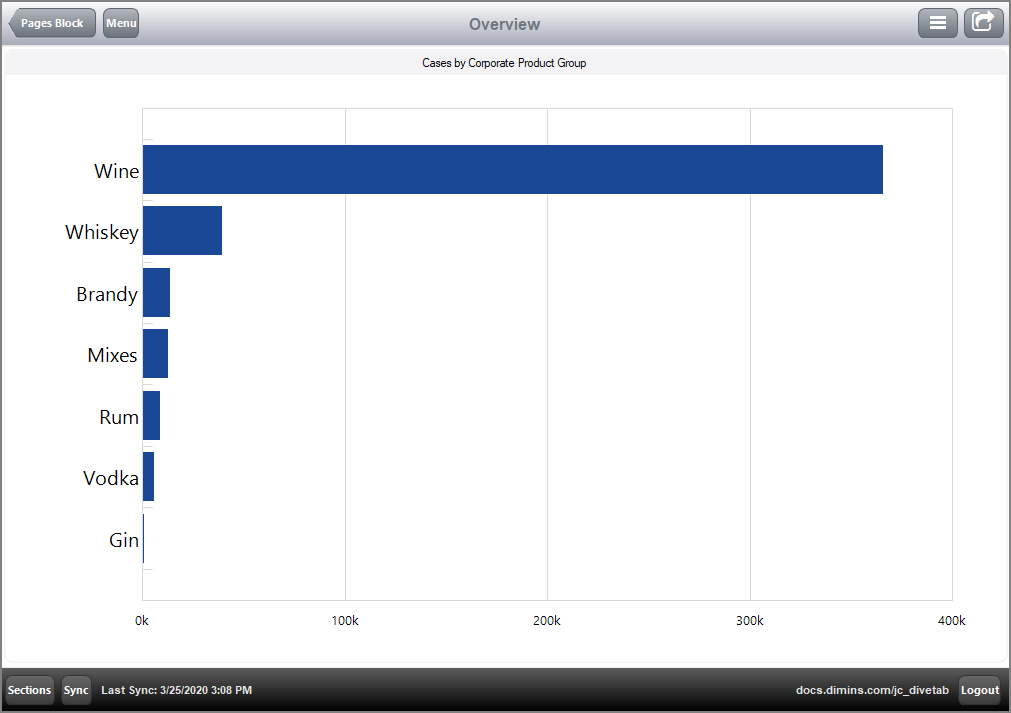The width and height of the screenshot is (1011, 713).
Task: Select the Brandy bar
Action: 156,292
